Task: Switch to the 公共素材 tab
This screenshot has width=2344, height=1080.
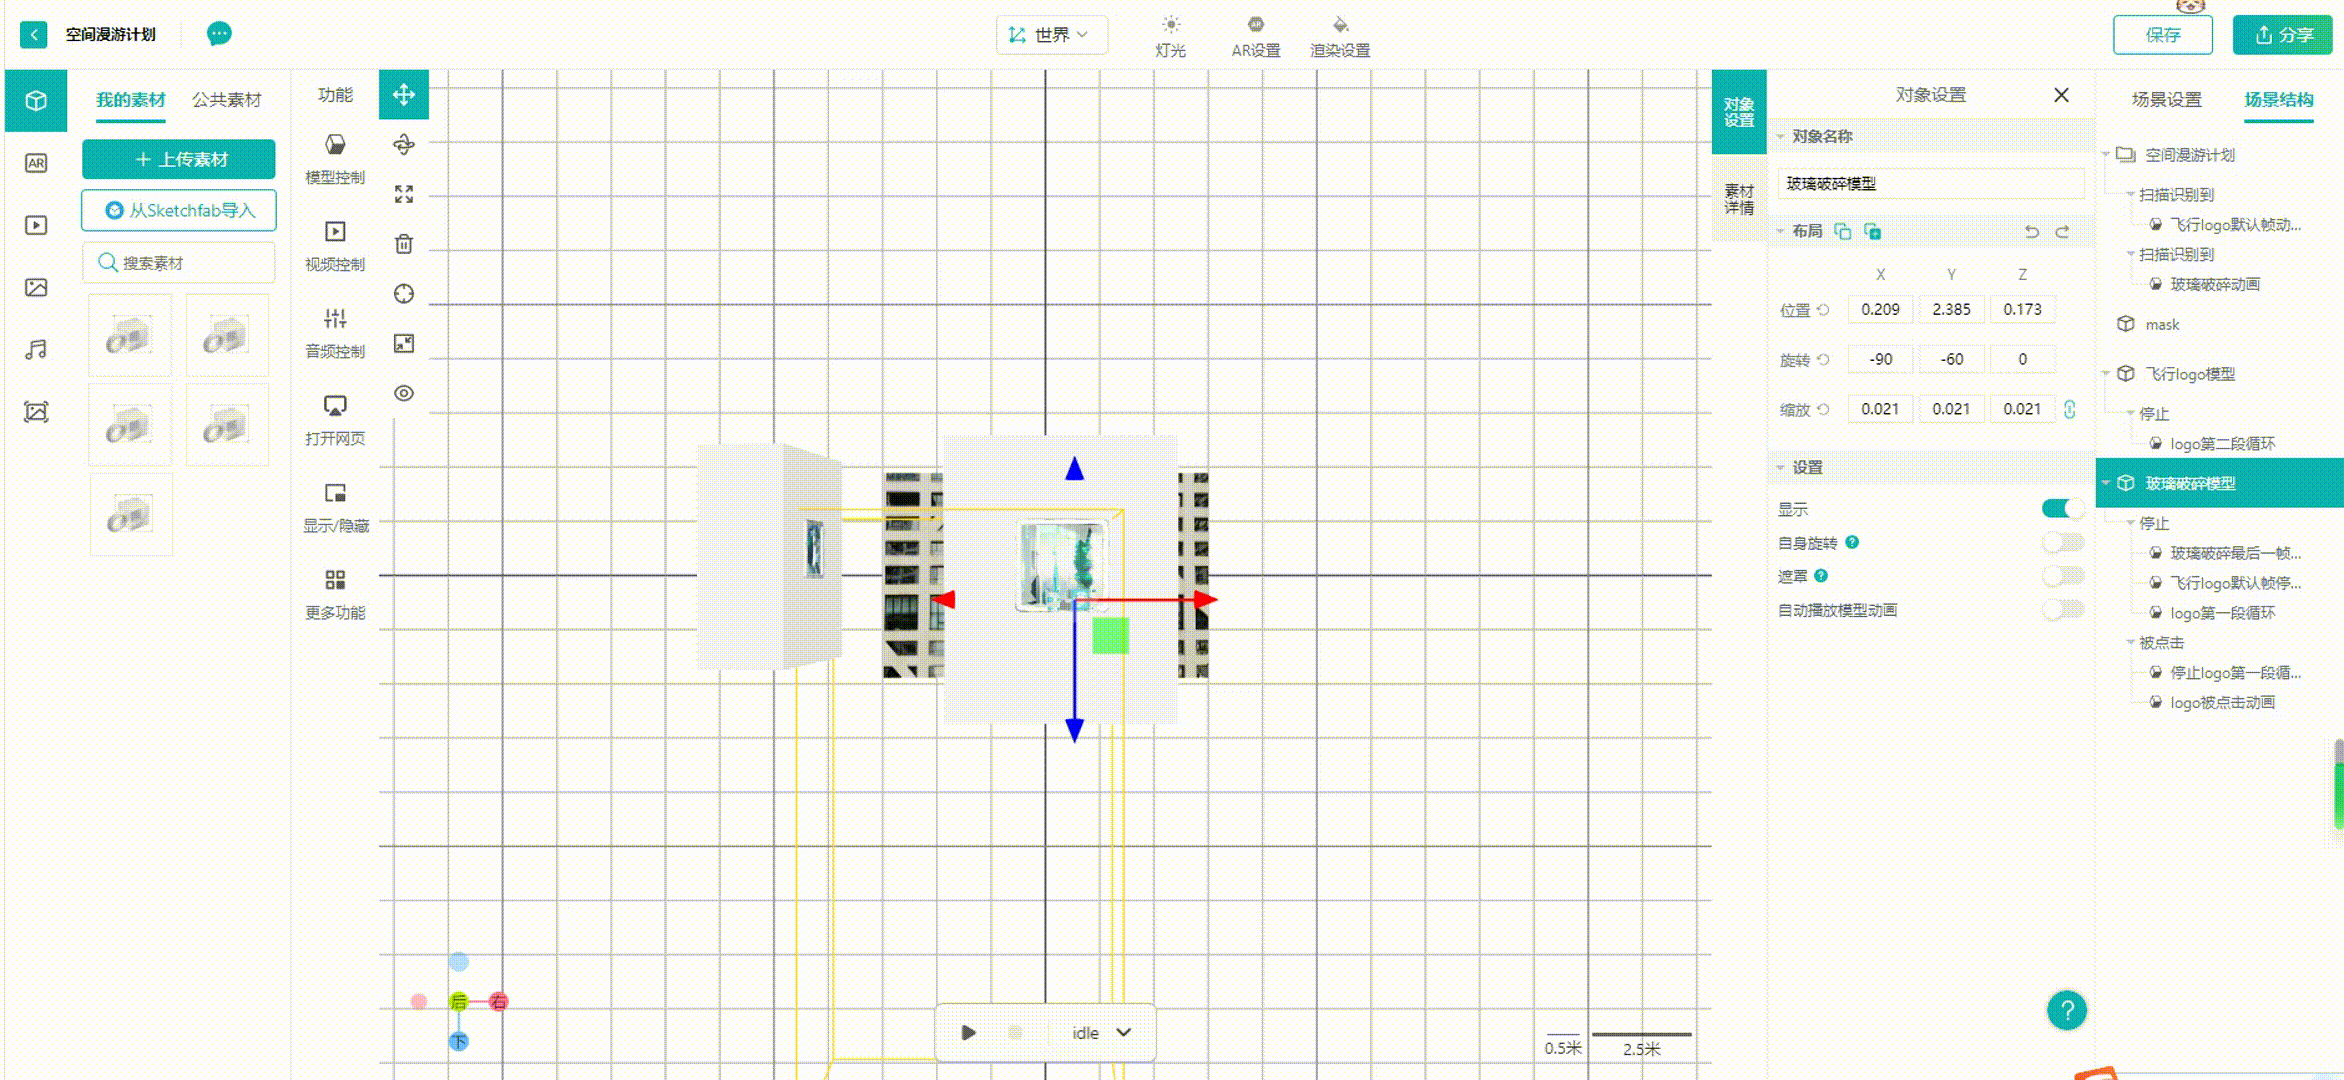Action: coord(227,100)
